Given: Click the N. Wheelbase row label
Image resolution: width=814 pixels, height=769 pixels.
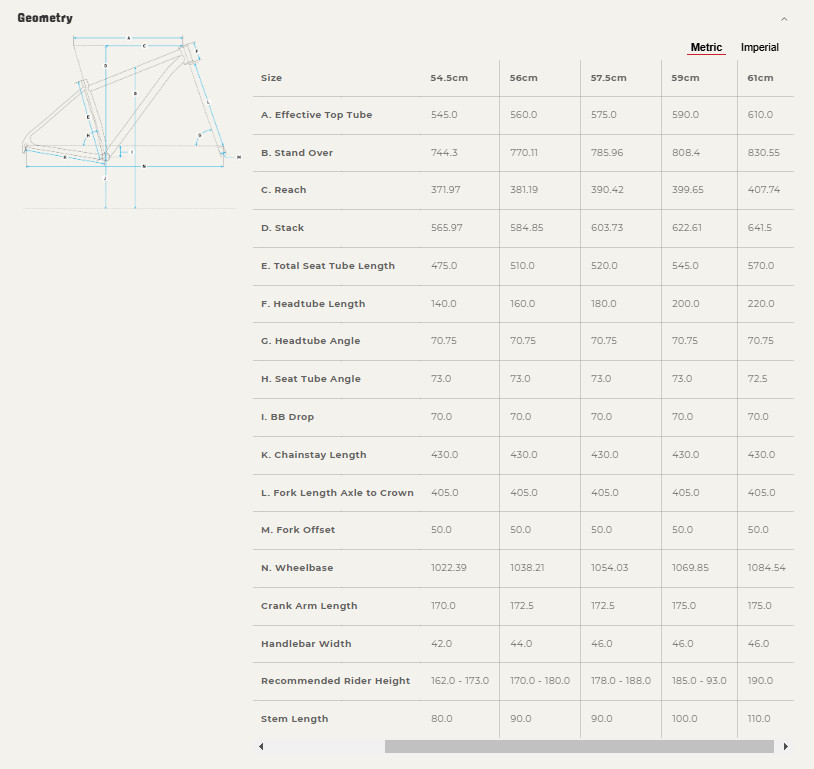Looking at the screenshot, I should click(297, 568).
